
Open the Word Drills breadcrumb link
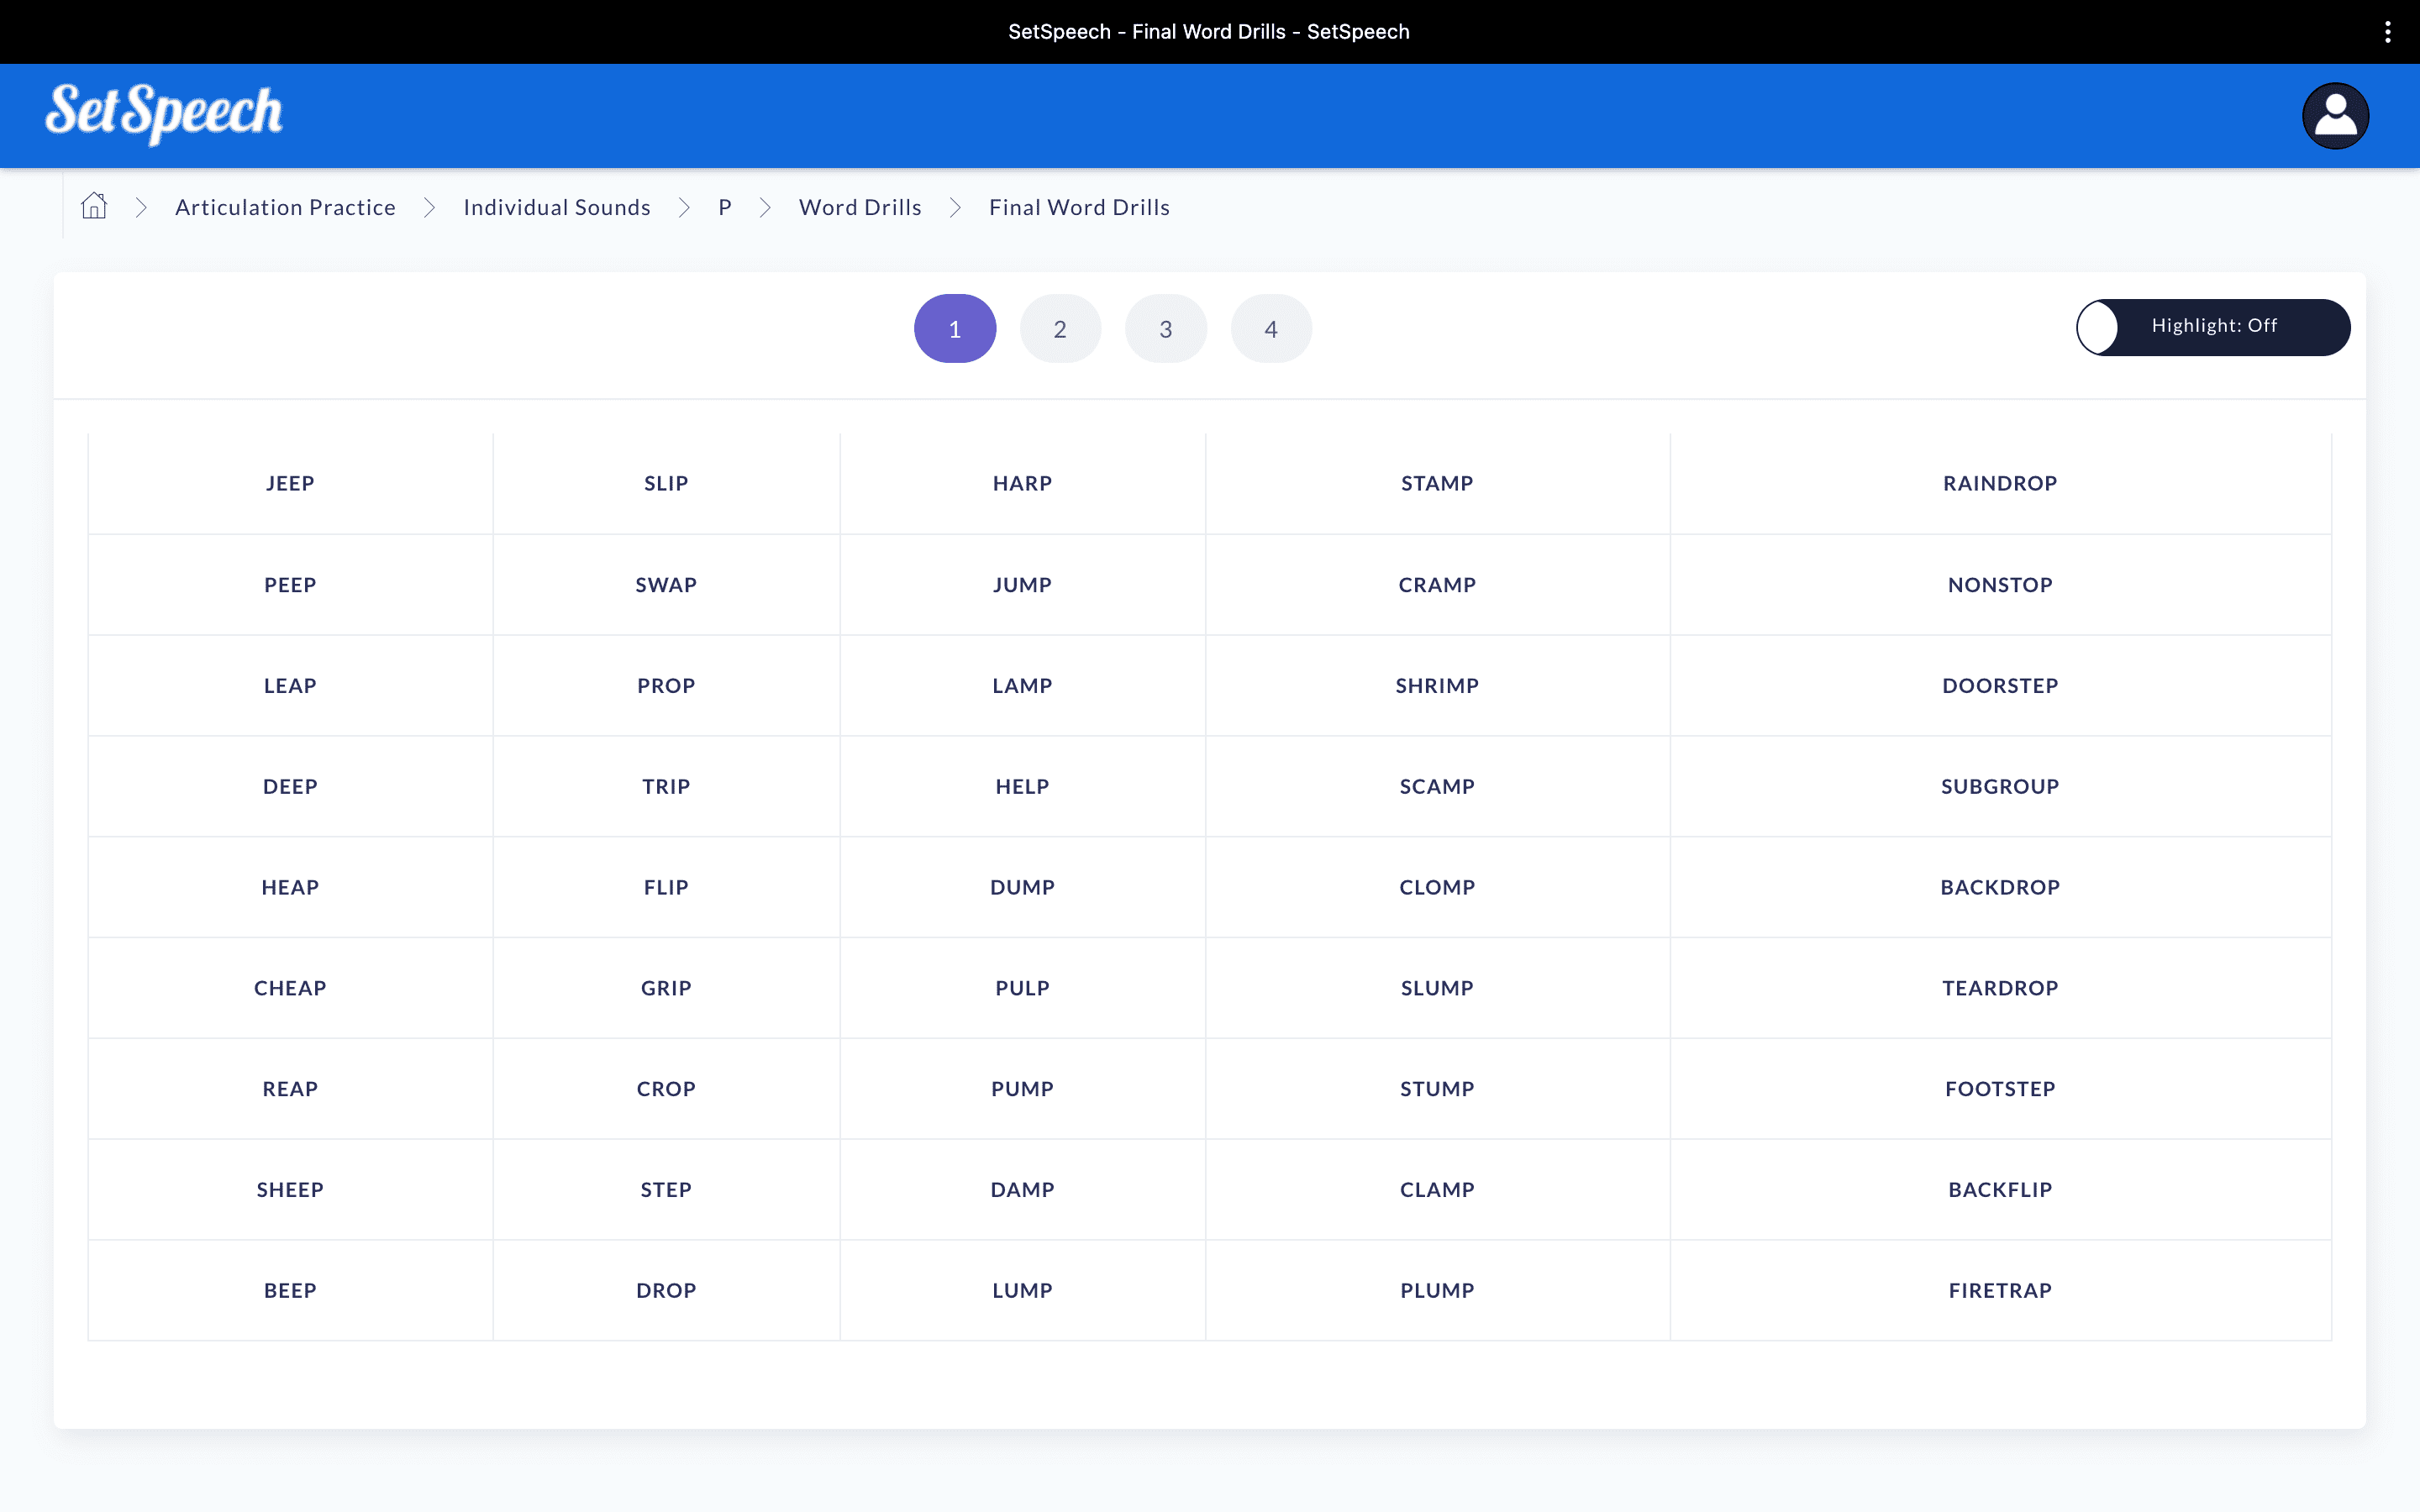859,207
